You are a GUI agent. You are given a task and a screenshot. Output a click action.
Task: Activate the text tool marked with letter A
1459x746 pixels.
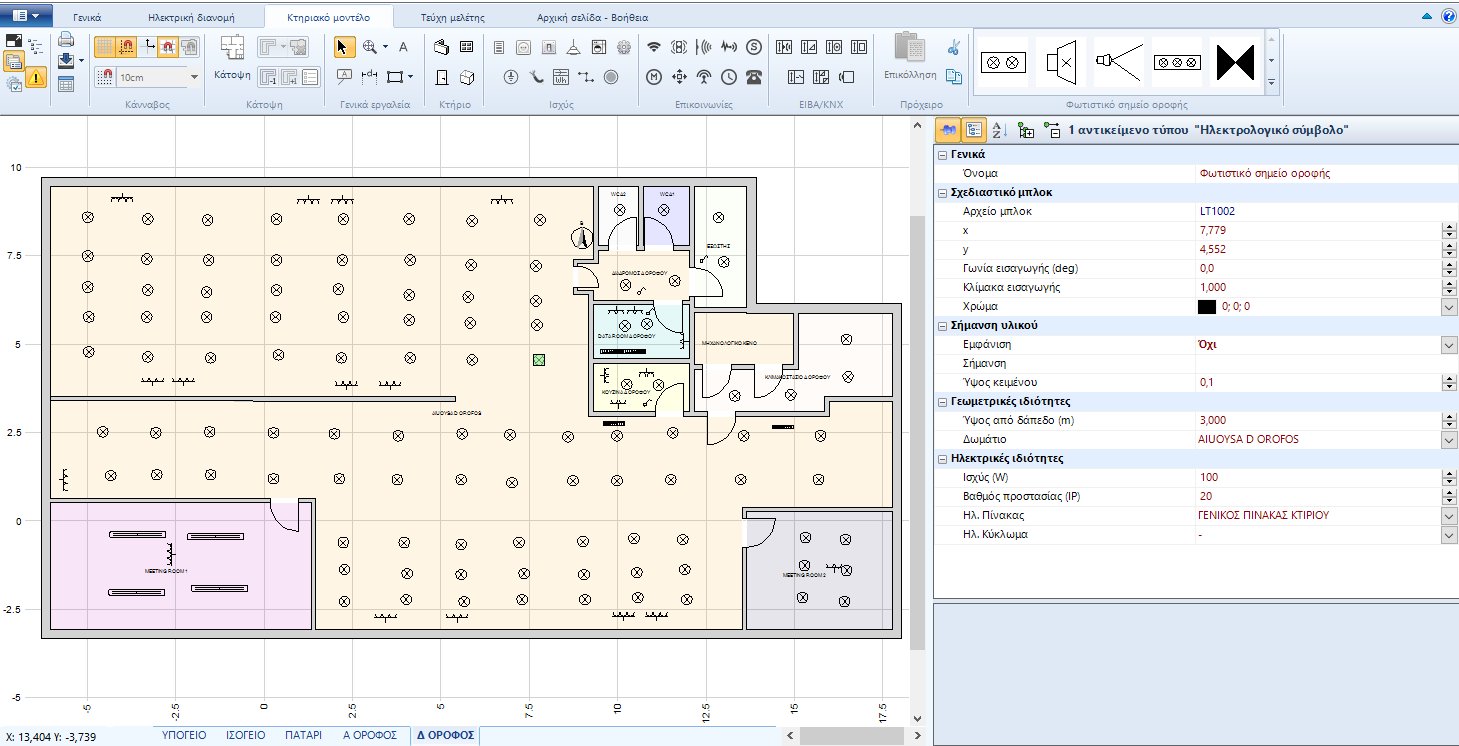pos(403,47)
